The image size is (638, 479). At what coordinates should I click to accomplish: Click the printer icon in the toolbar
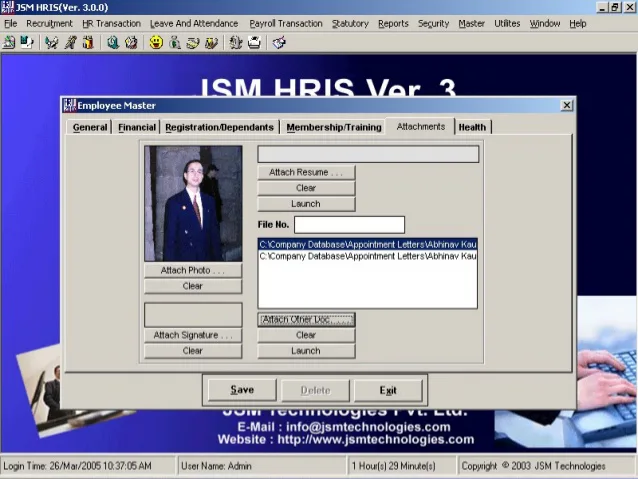pyautogui.click(x=254, y=42)
